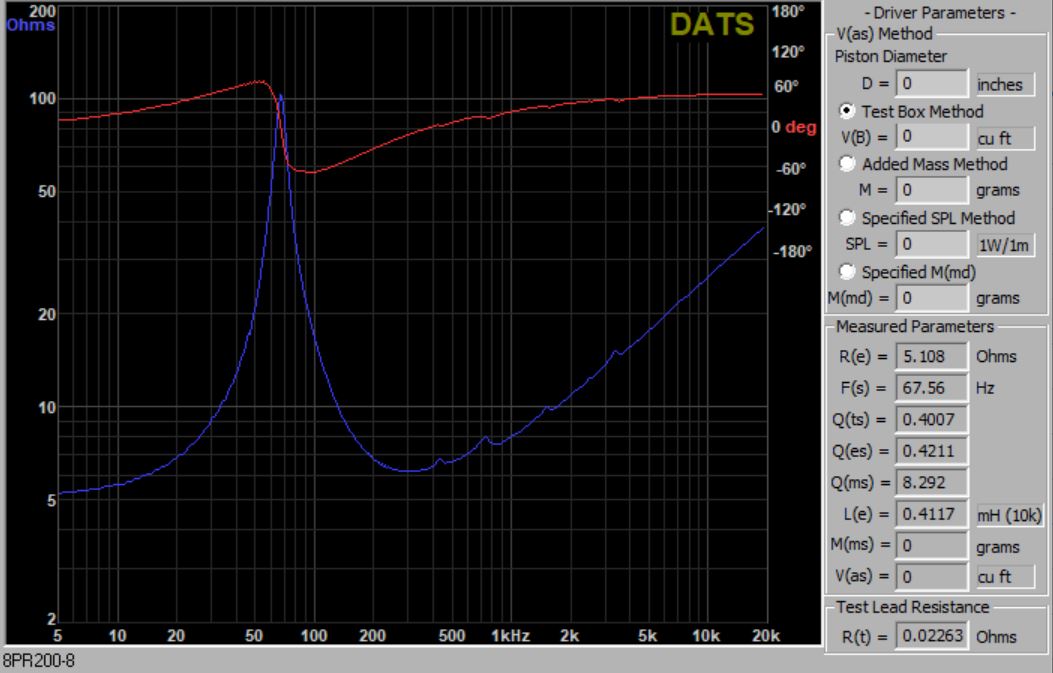Choose the Specified SPL Method option
The width and height of the screenshot is (1053, 673).
pos(847,218)
